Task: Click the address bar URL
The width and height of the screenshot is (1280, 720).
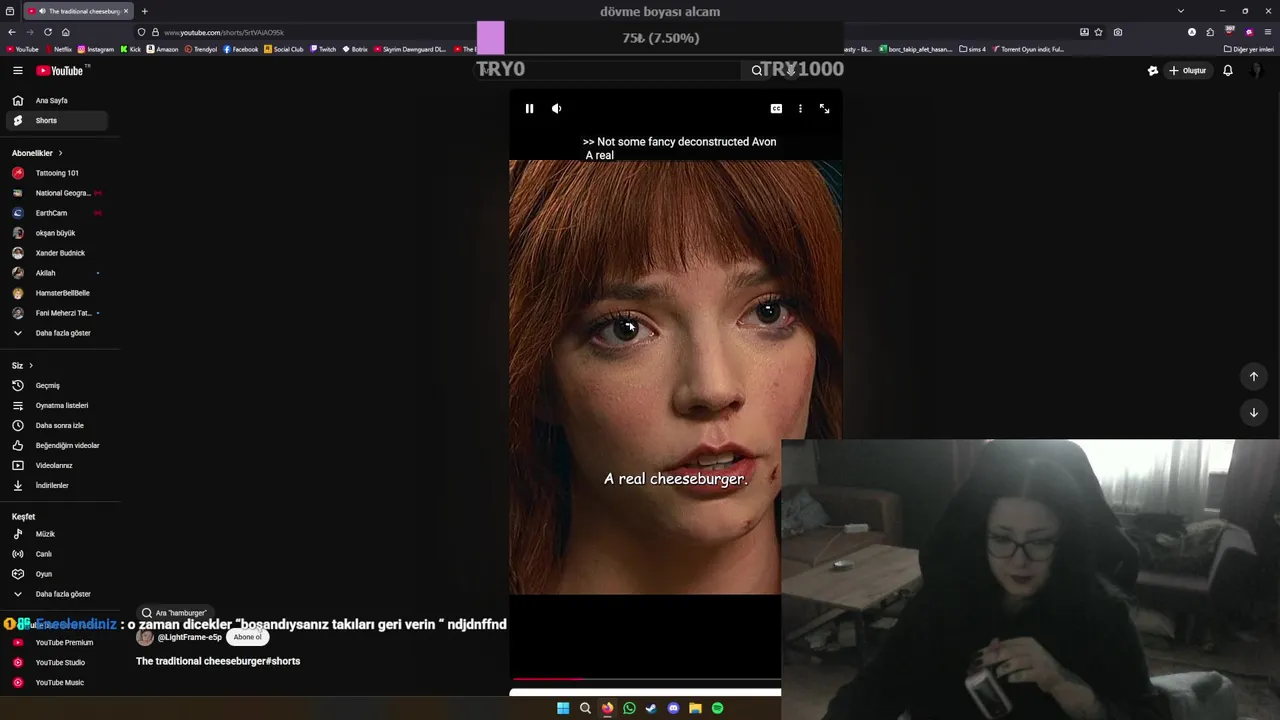Action: [x=224, y=32]
